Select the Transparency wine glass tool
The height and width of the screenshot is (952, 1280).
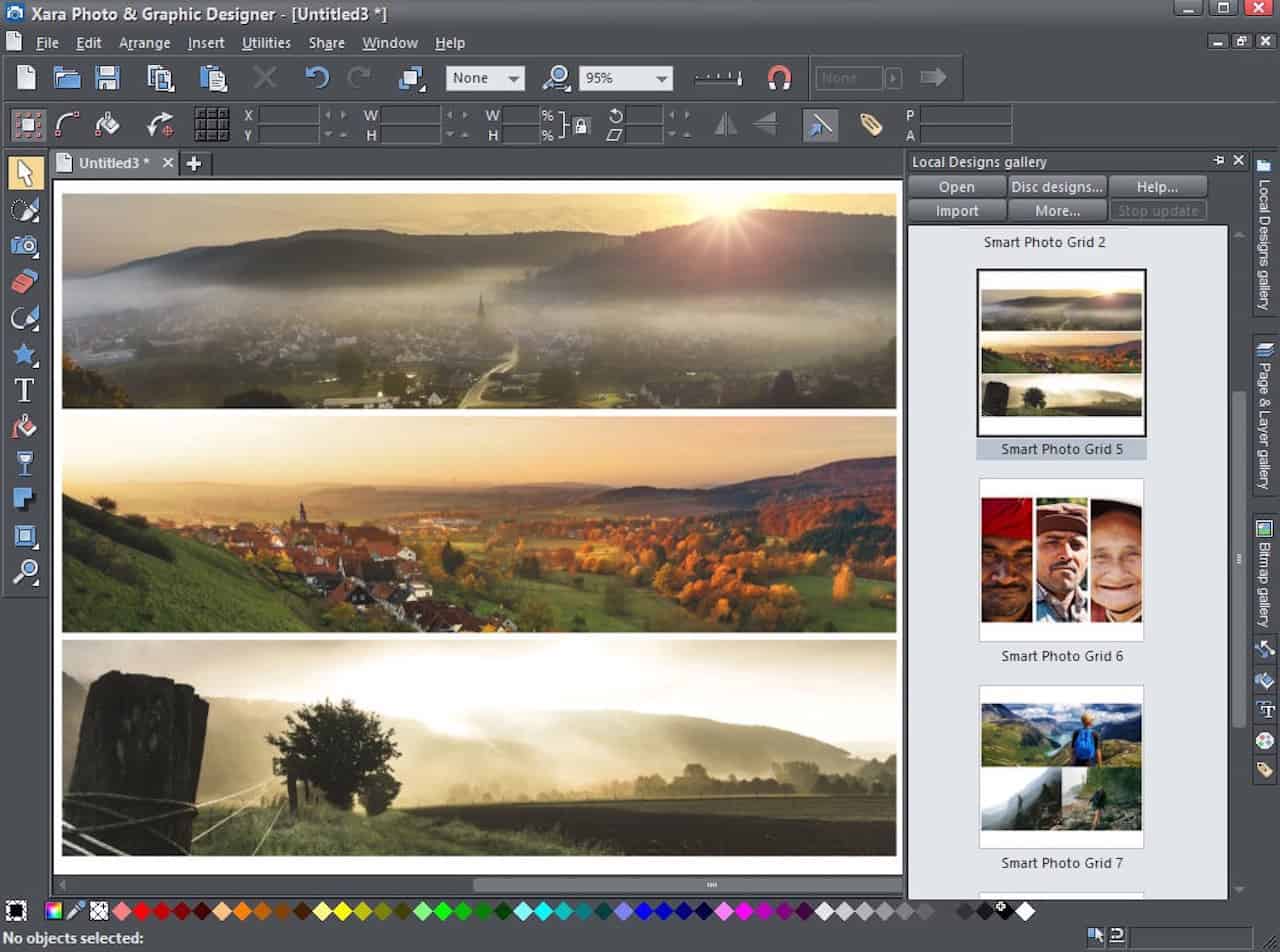coord(25,463)
